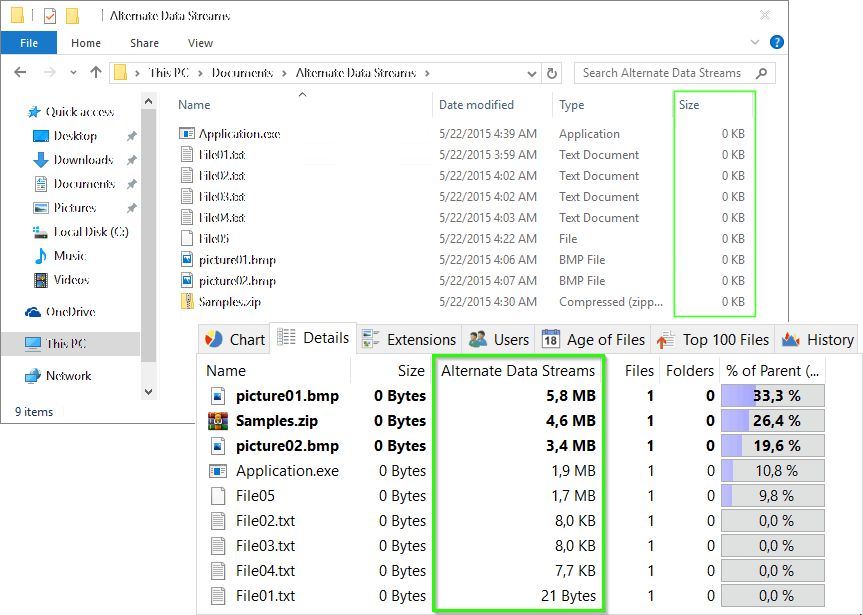Click the refresh icon beside the address bar
863x615 pixels.
pyautogui.click(x=553, y=72)
